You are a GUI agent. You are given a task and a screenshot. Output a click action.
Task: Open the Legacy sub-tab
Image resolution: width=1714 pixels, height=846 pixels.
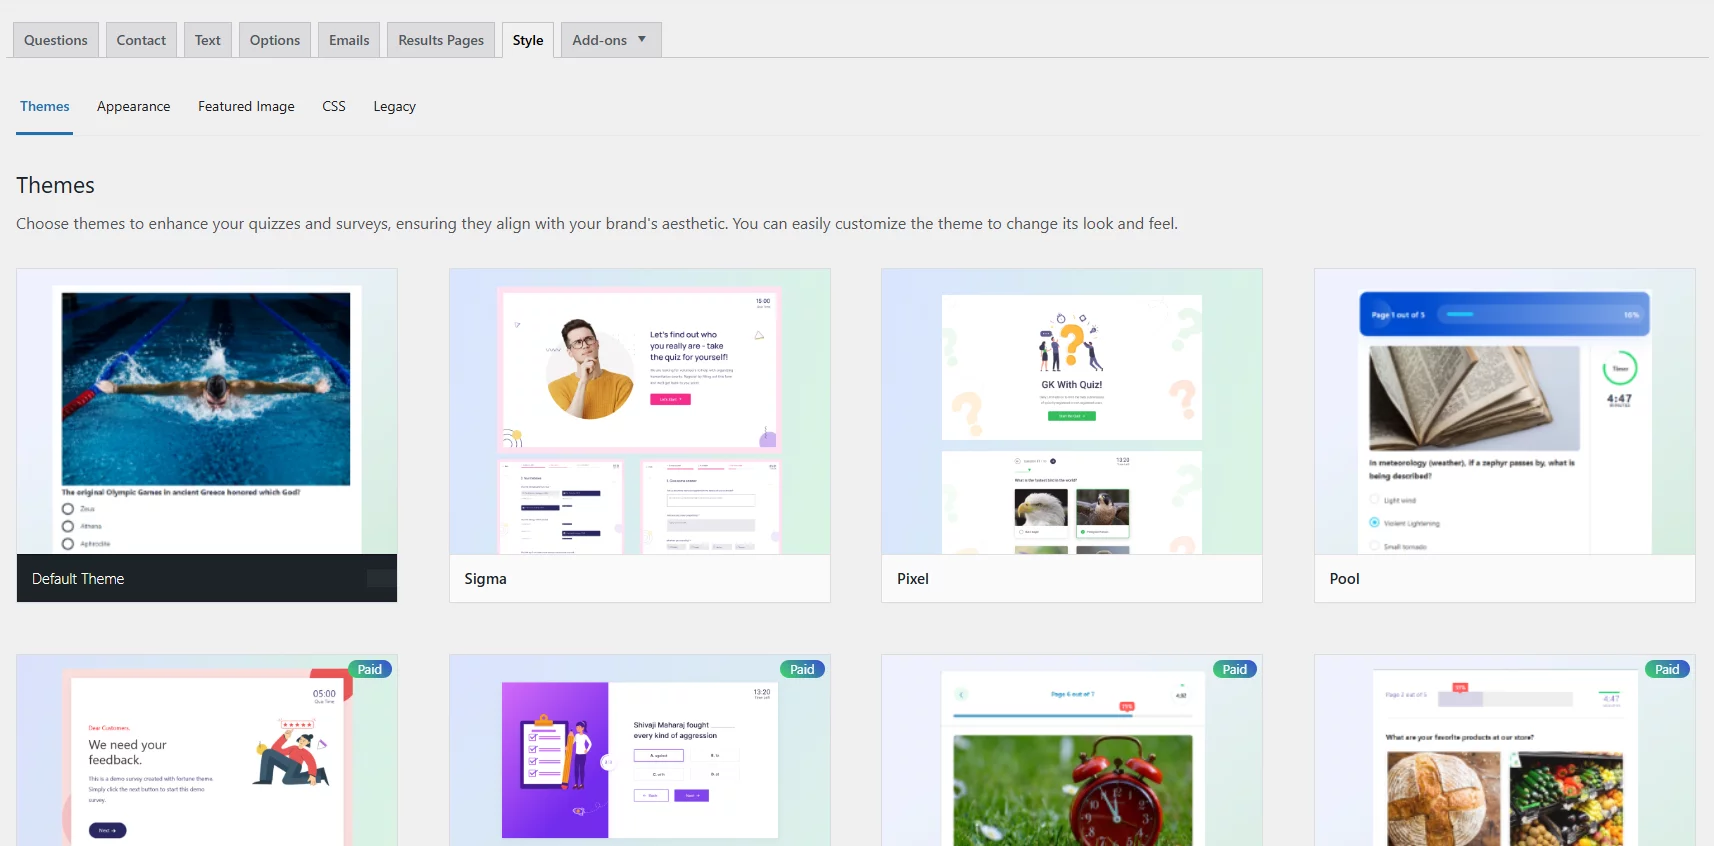click(x=394, y=106)
